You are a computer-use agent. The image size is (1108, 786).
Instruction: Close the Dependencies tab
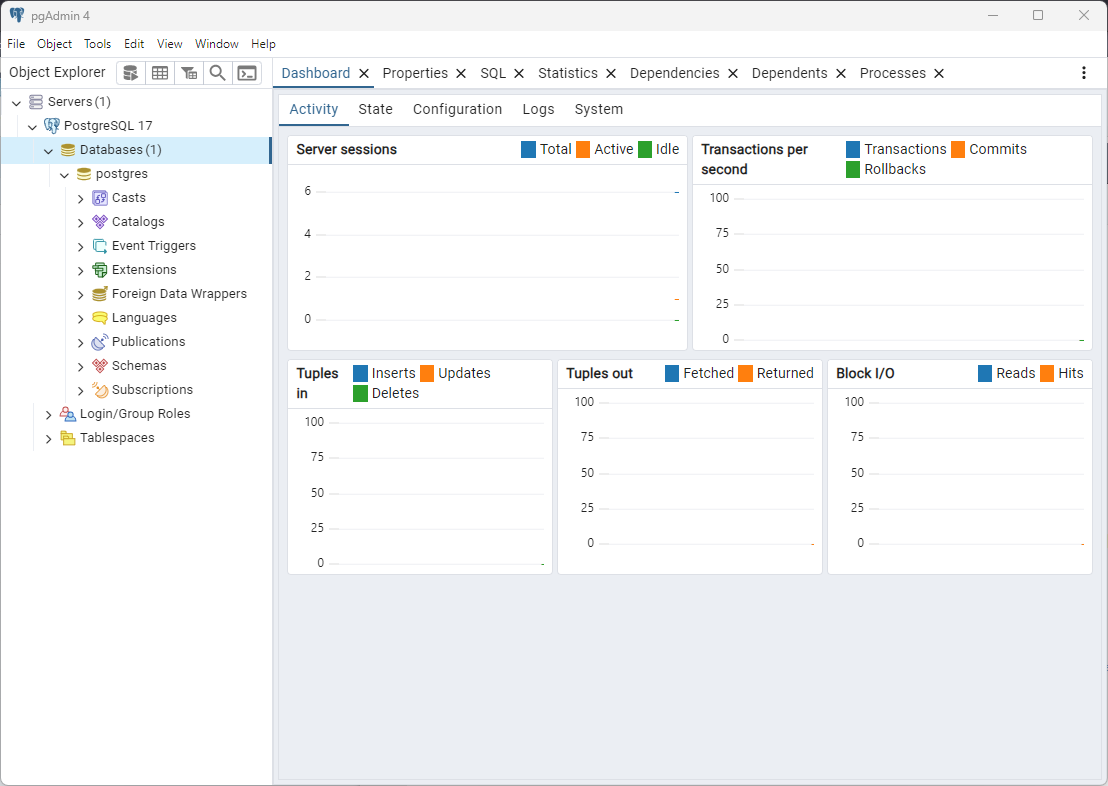pyautogui.click(x=733, y=74)
